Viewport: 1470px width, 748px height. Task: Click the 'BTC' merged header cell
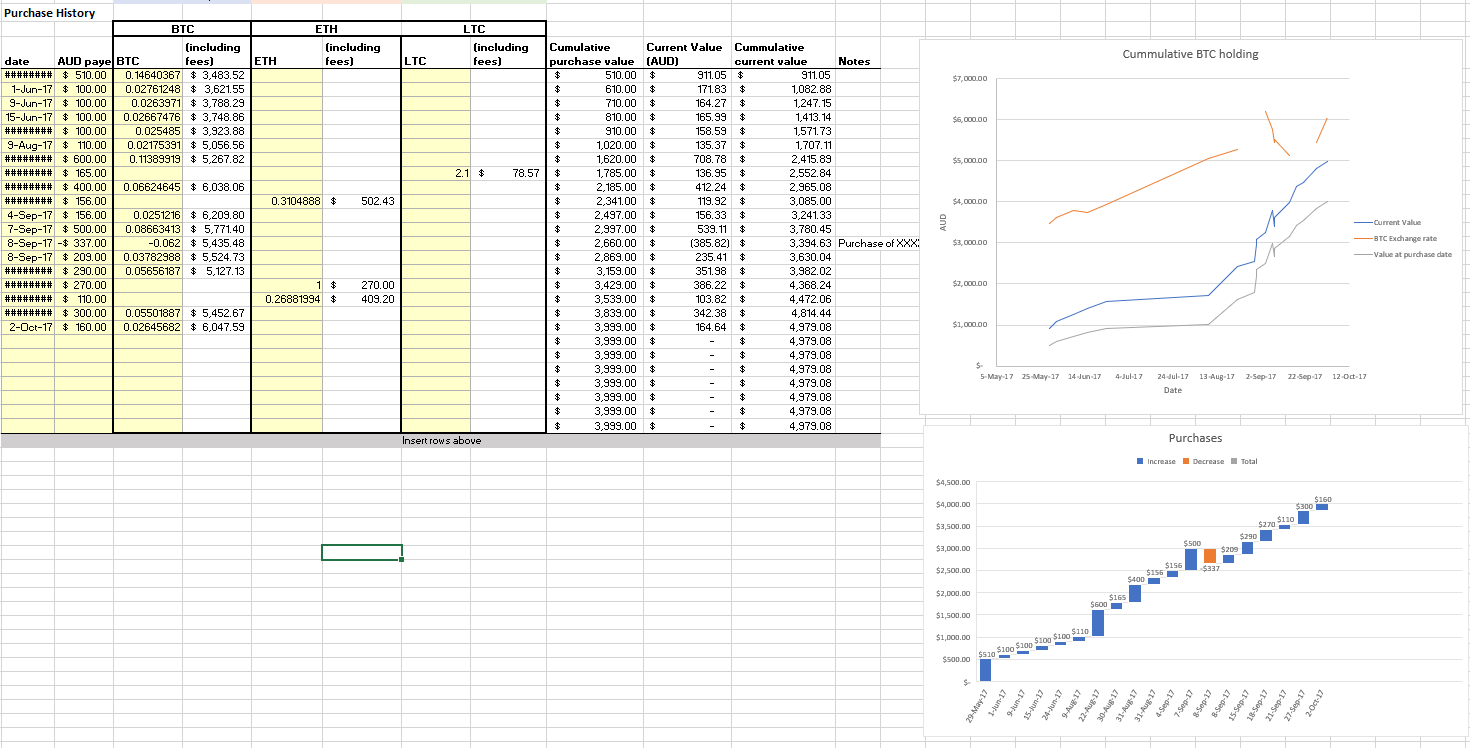click(x=182, y=29)
